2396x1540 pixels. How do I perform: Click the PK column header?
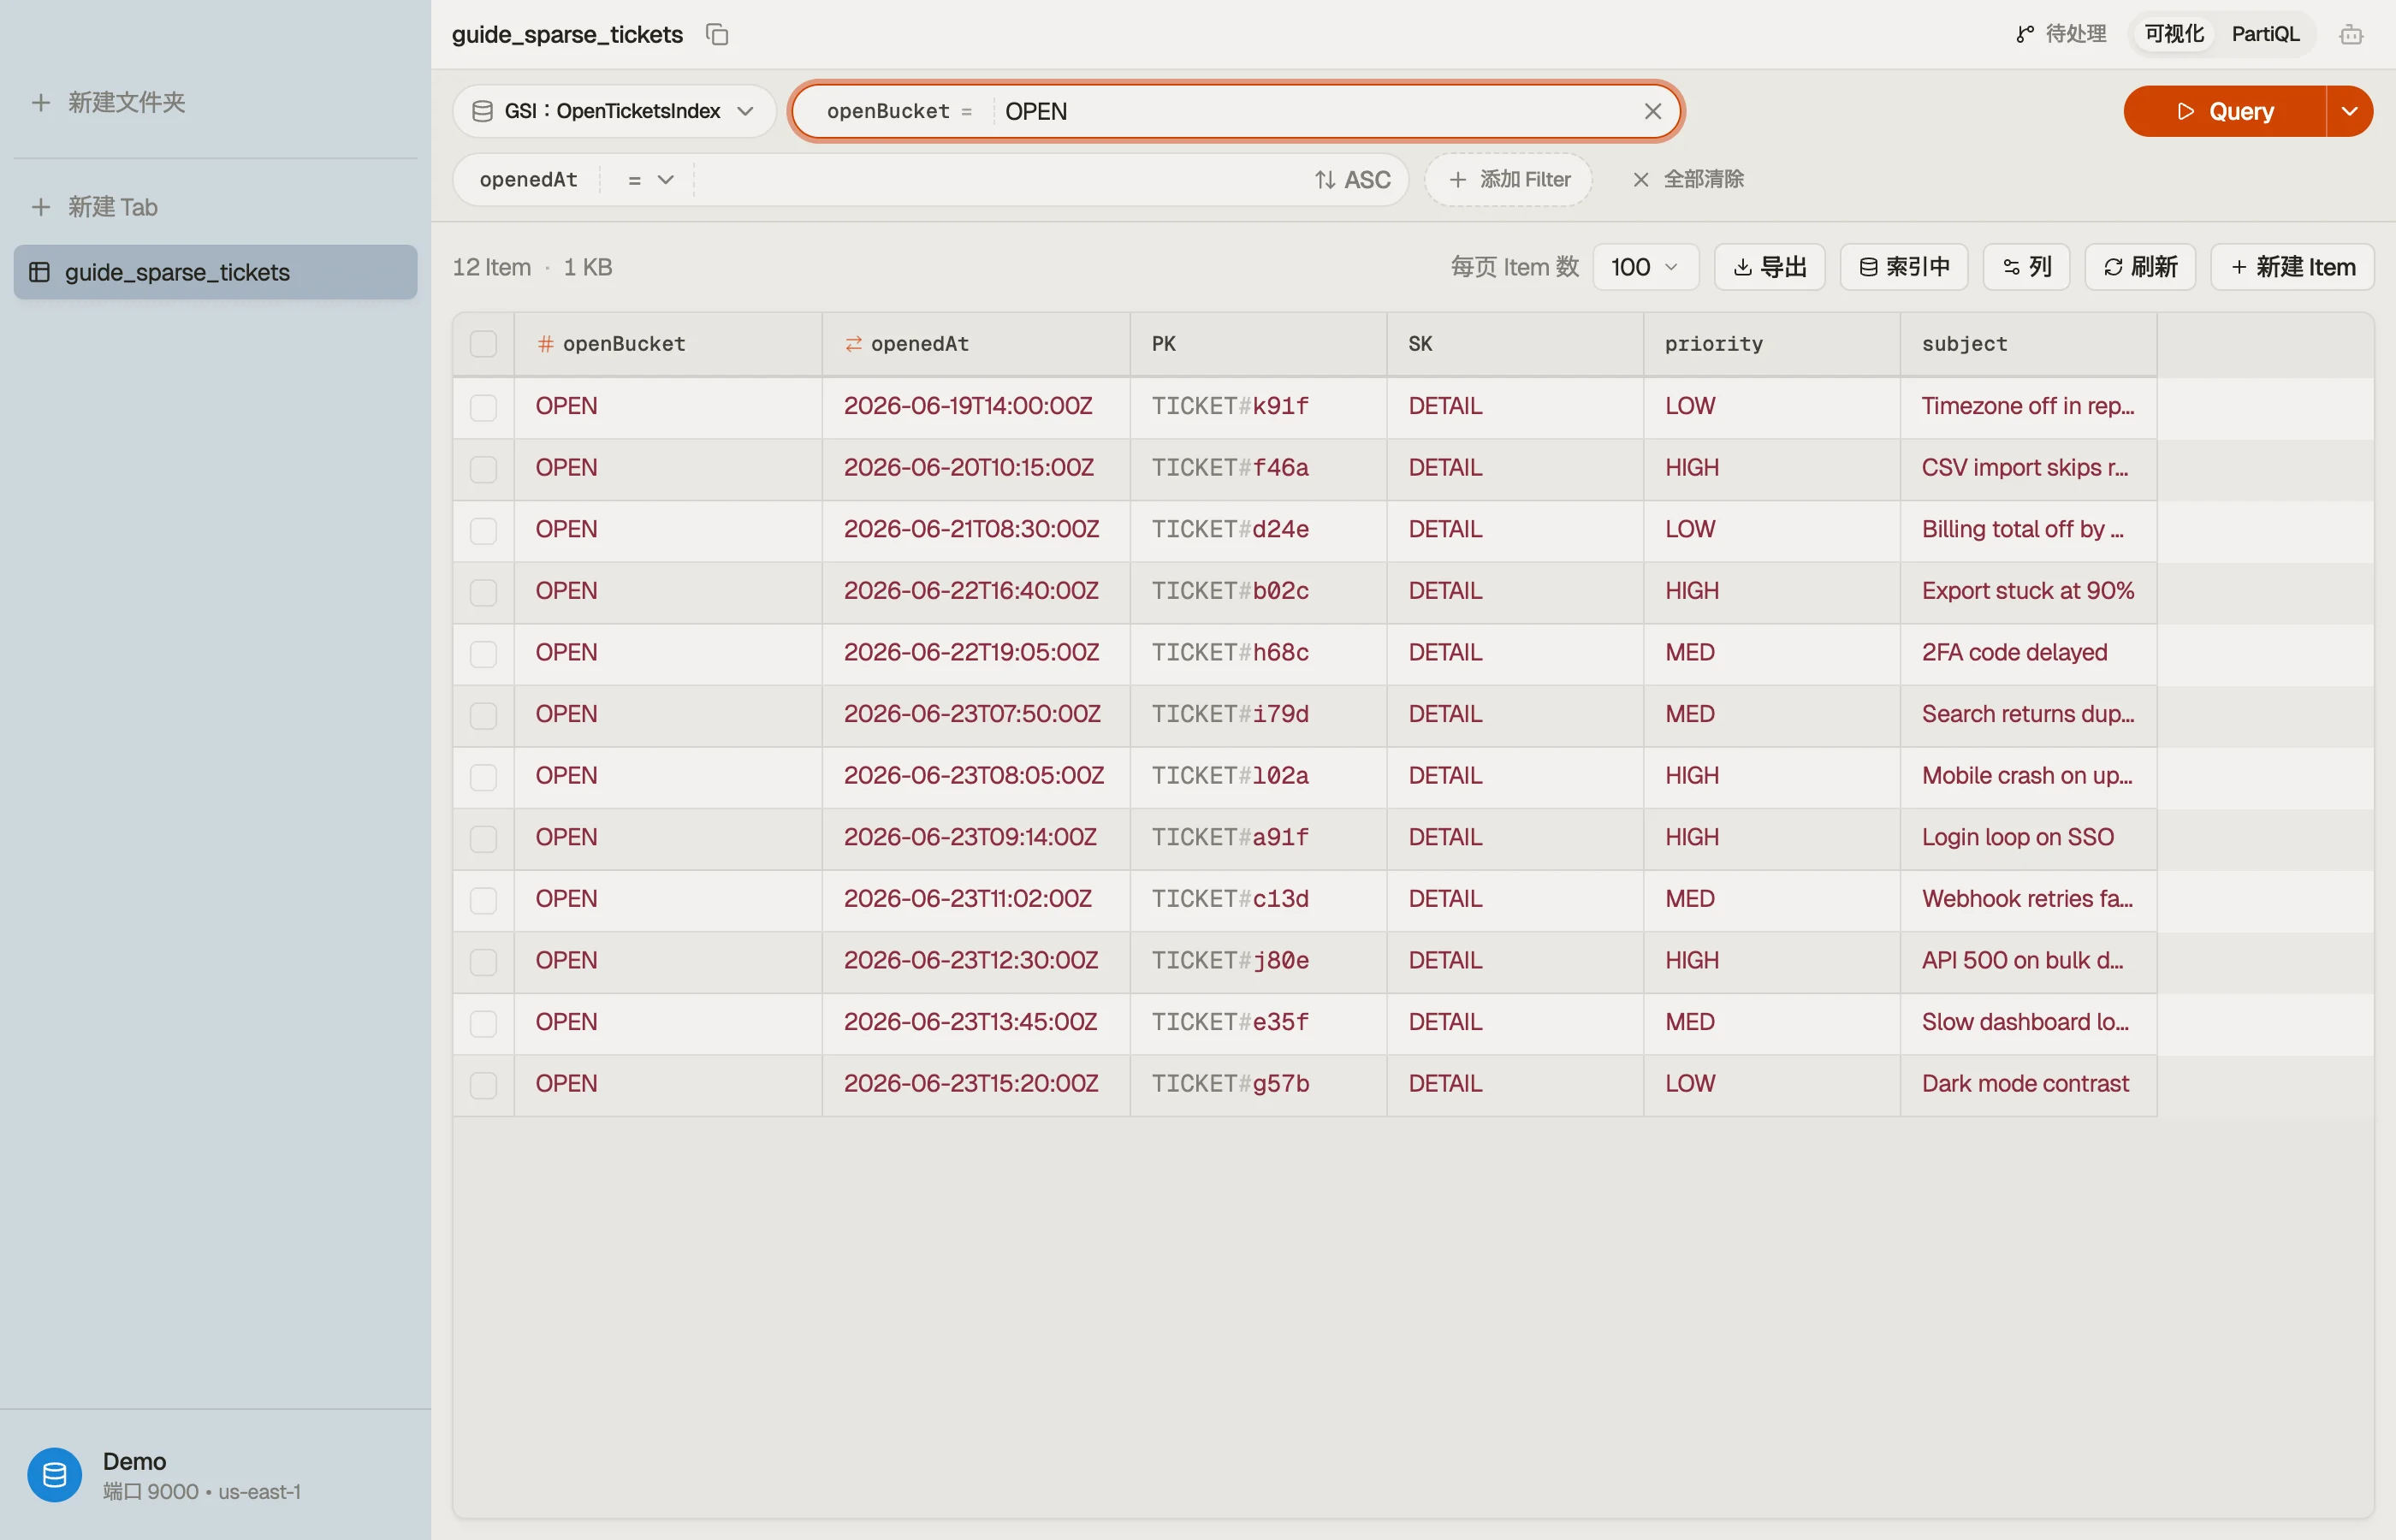[1258, 344]
